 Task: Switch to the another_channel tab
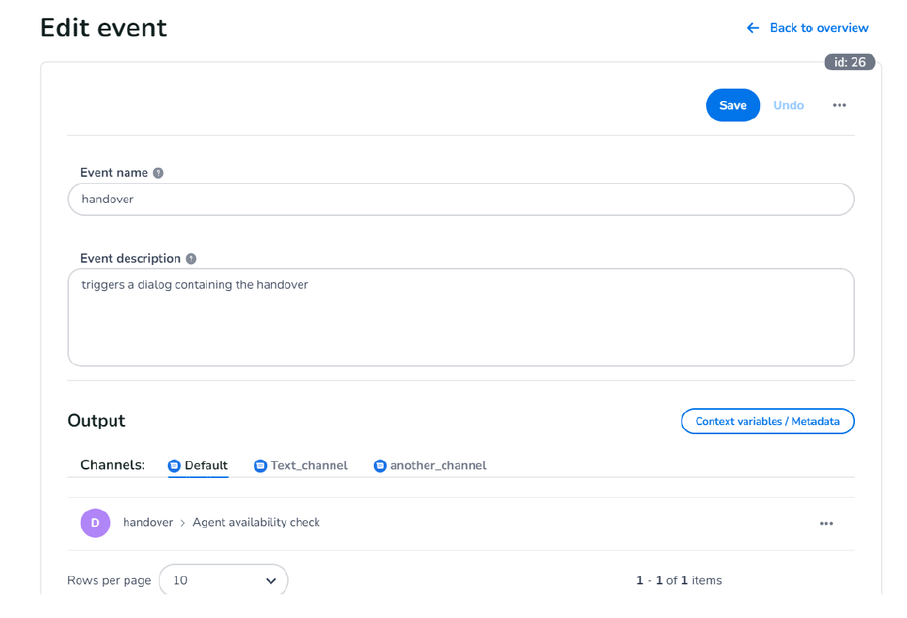pyautogui.click(x=438, y=466)
